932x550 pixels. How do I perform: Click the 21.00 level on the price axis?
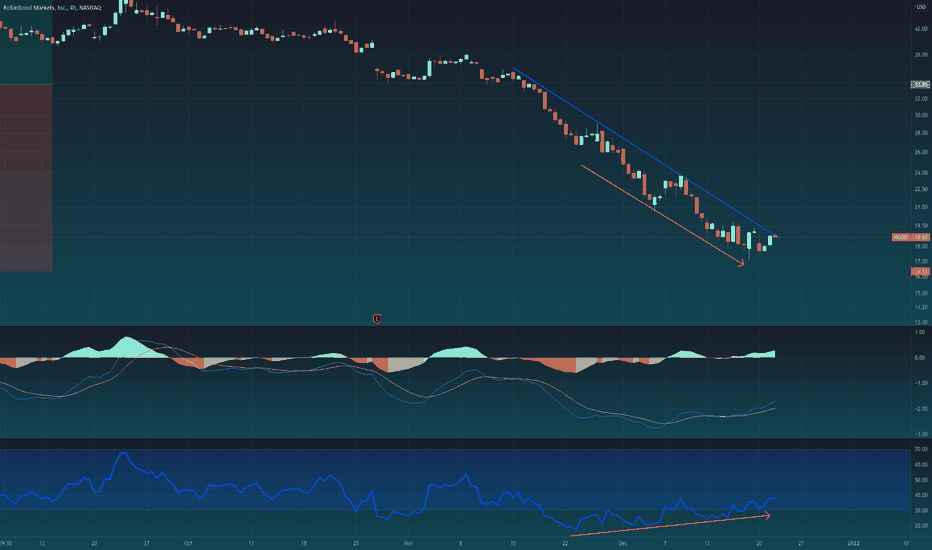[x=921, y=207]
